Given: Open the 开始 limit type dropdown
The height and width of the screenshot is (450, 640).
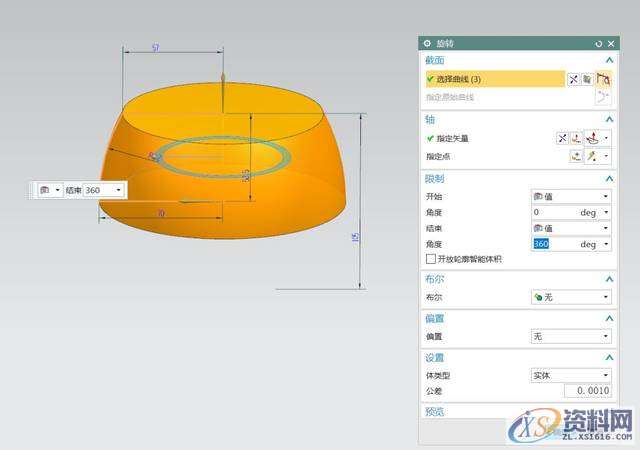Looking at the screenshot, I should pos(570,196).
